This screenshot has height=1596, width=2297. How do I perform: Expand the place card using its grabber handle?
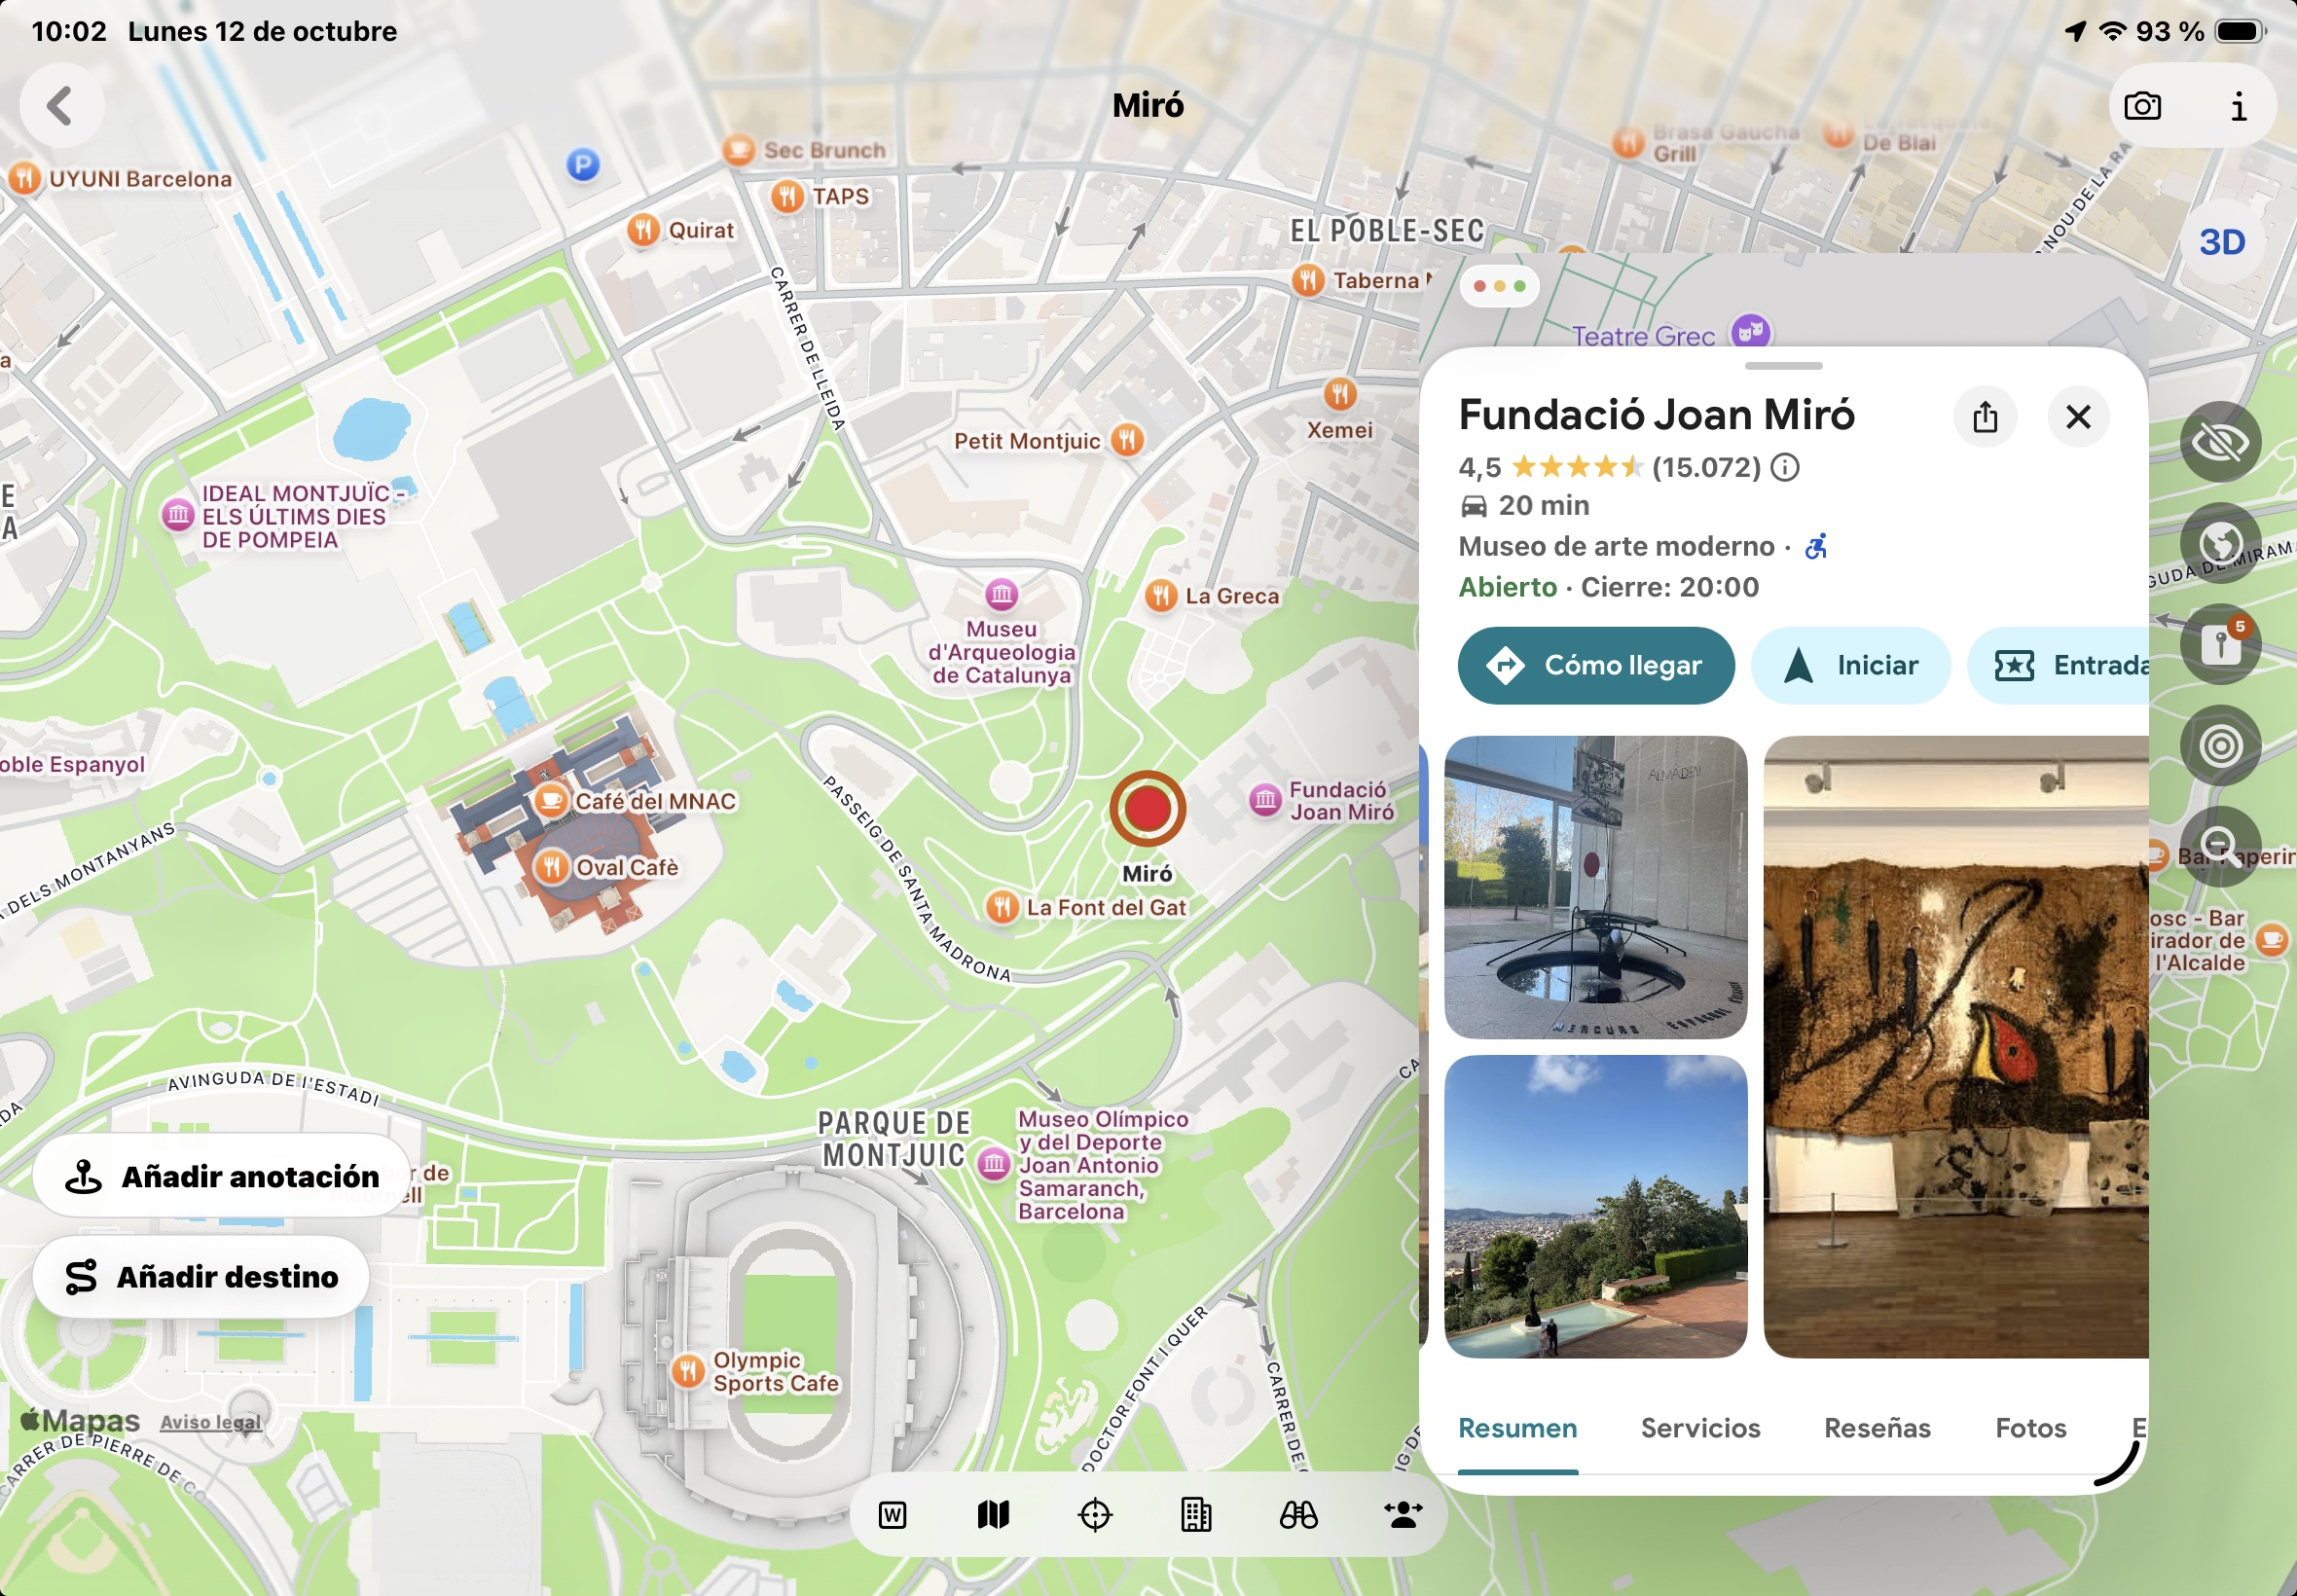1783,366
